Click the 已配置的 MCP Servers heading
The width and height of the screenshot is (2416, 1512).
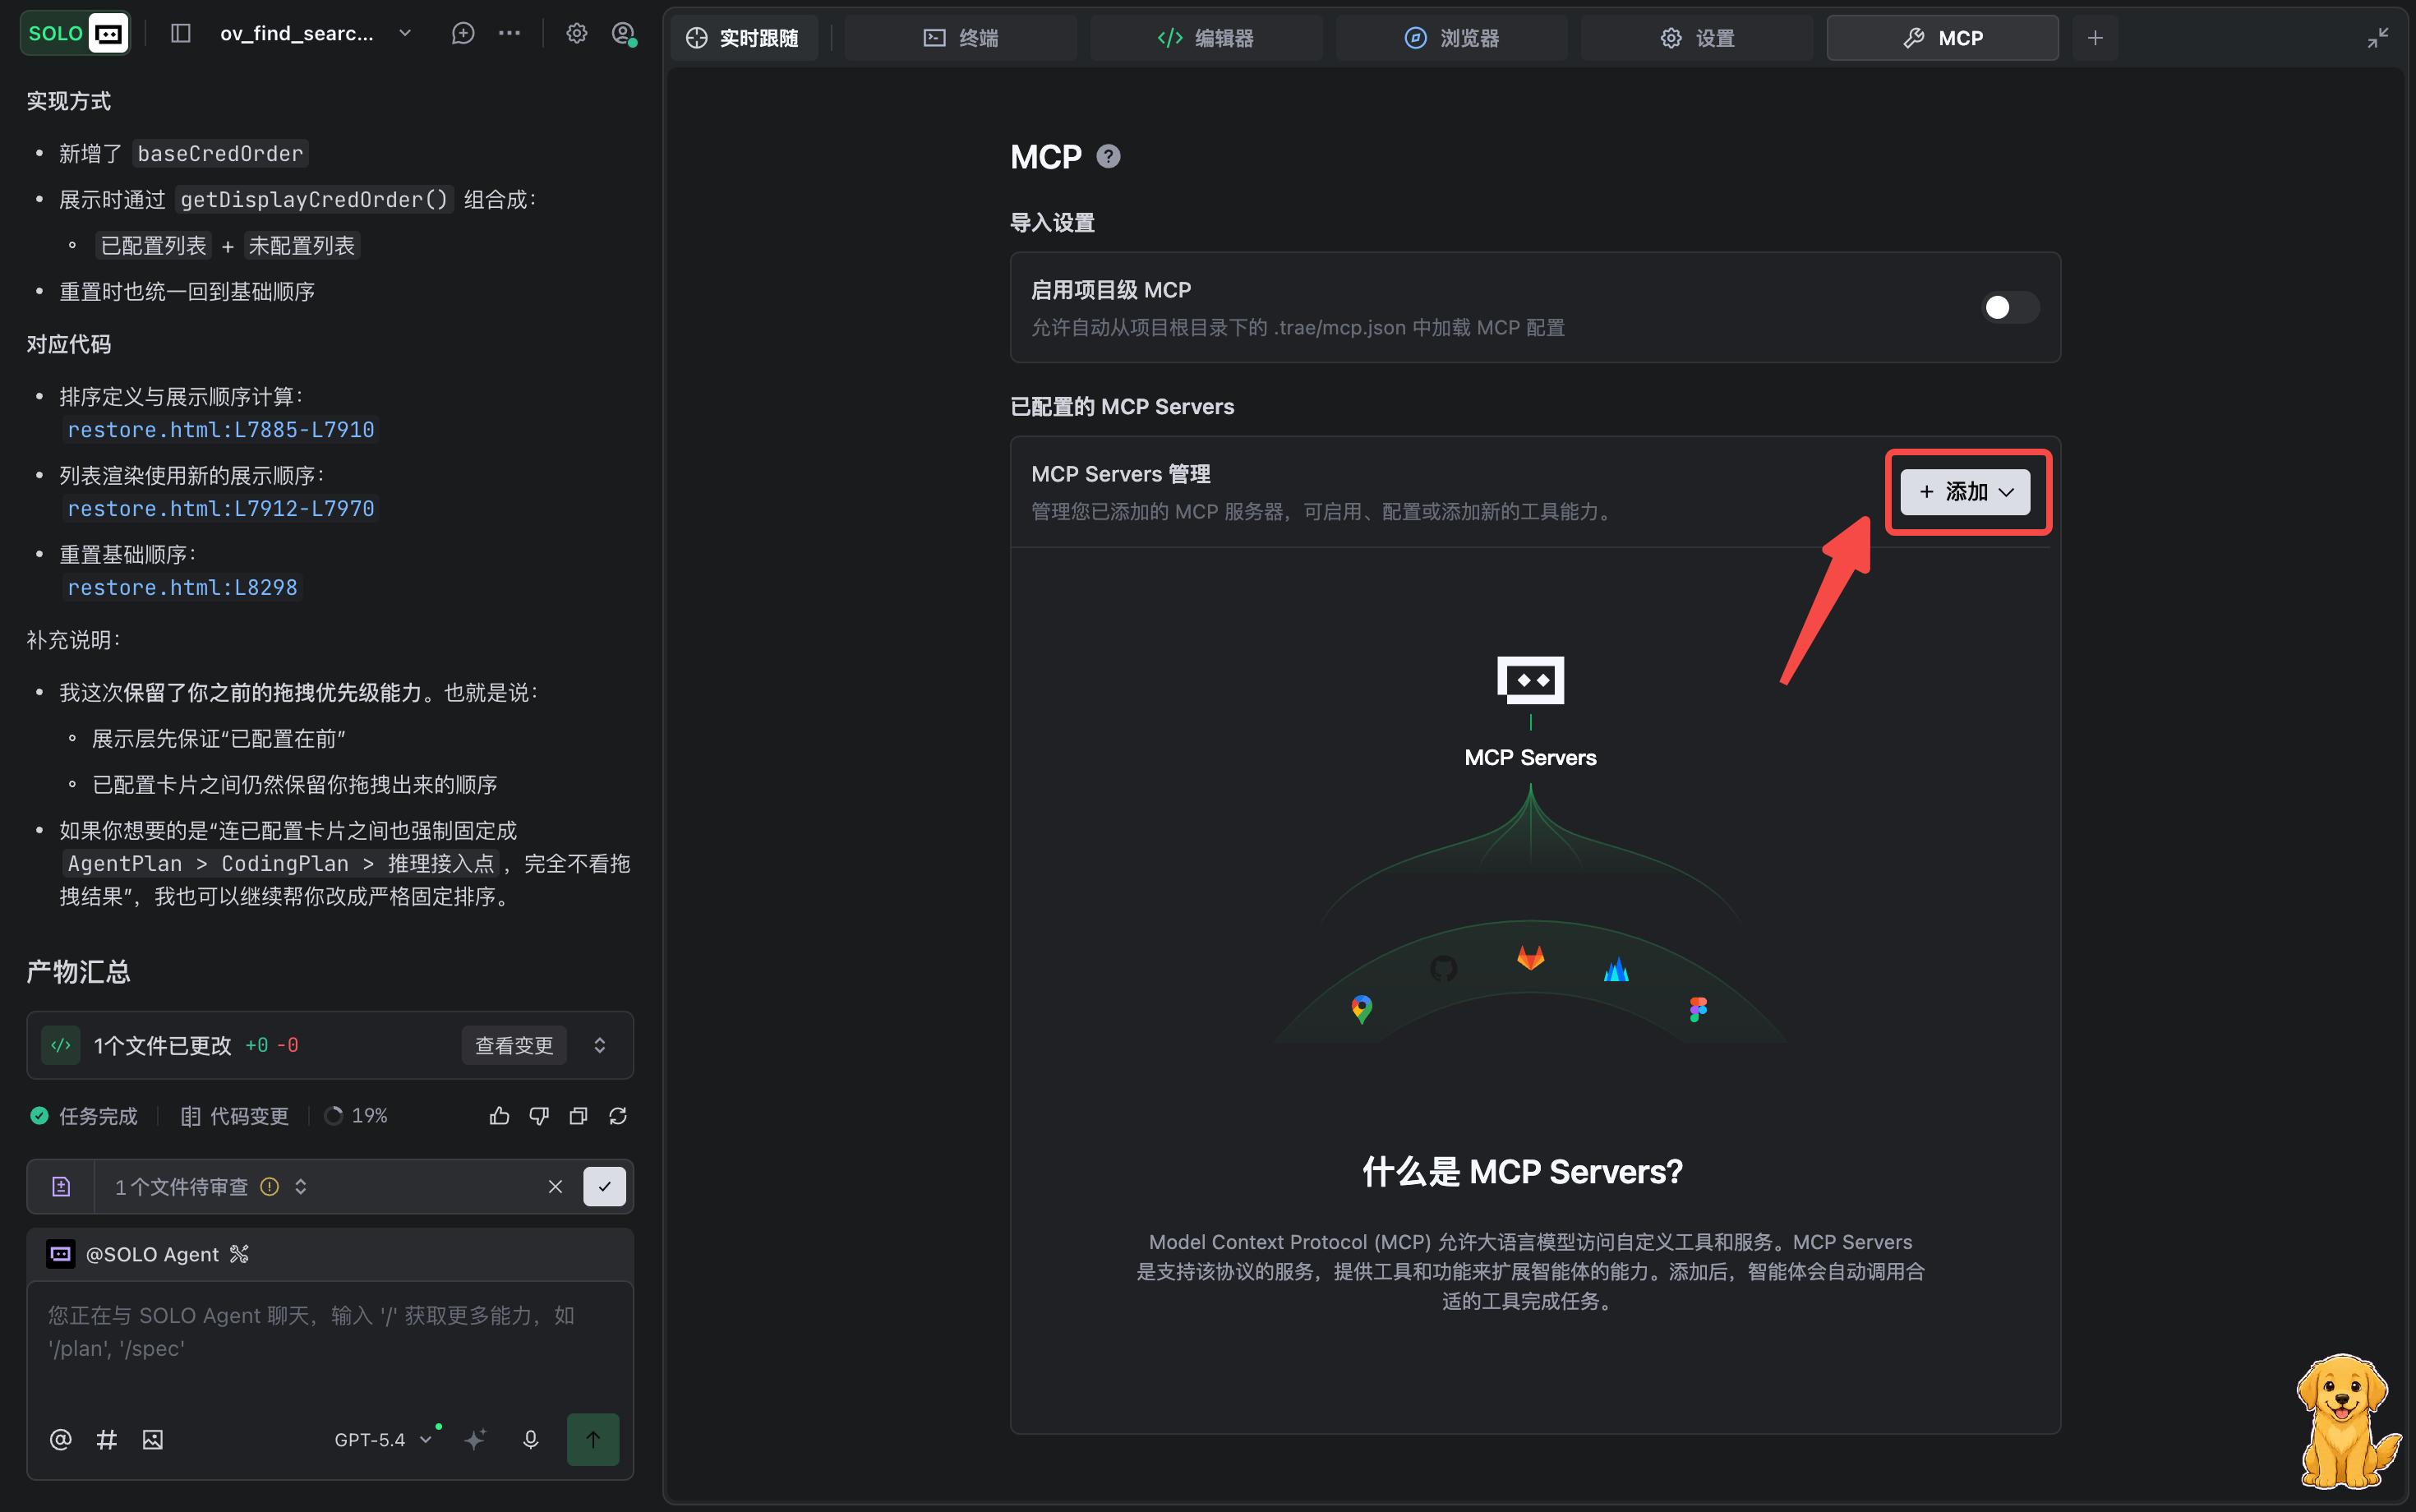1122,406
